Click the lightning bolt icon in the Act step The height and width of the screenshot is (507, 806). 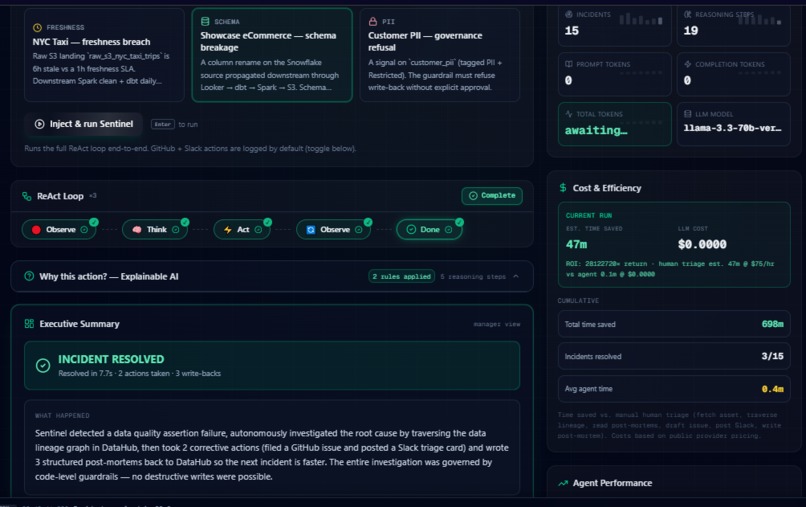228,230
